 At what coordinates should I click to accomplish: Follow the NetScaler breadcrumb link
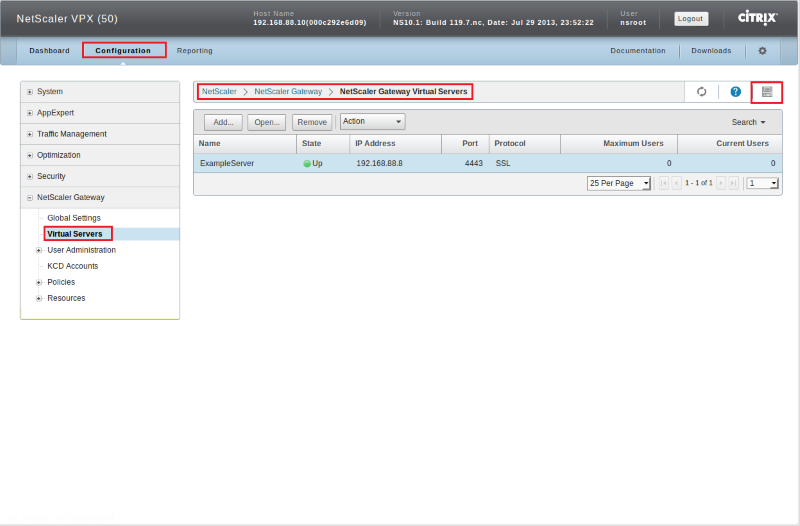(219, 91)
